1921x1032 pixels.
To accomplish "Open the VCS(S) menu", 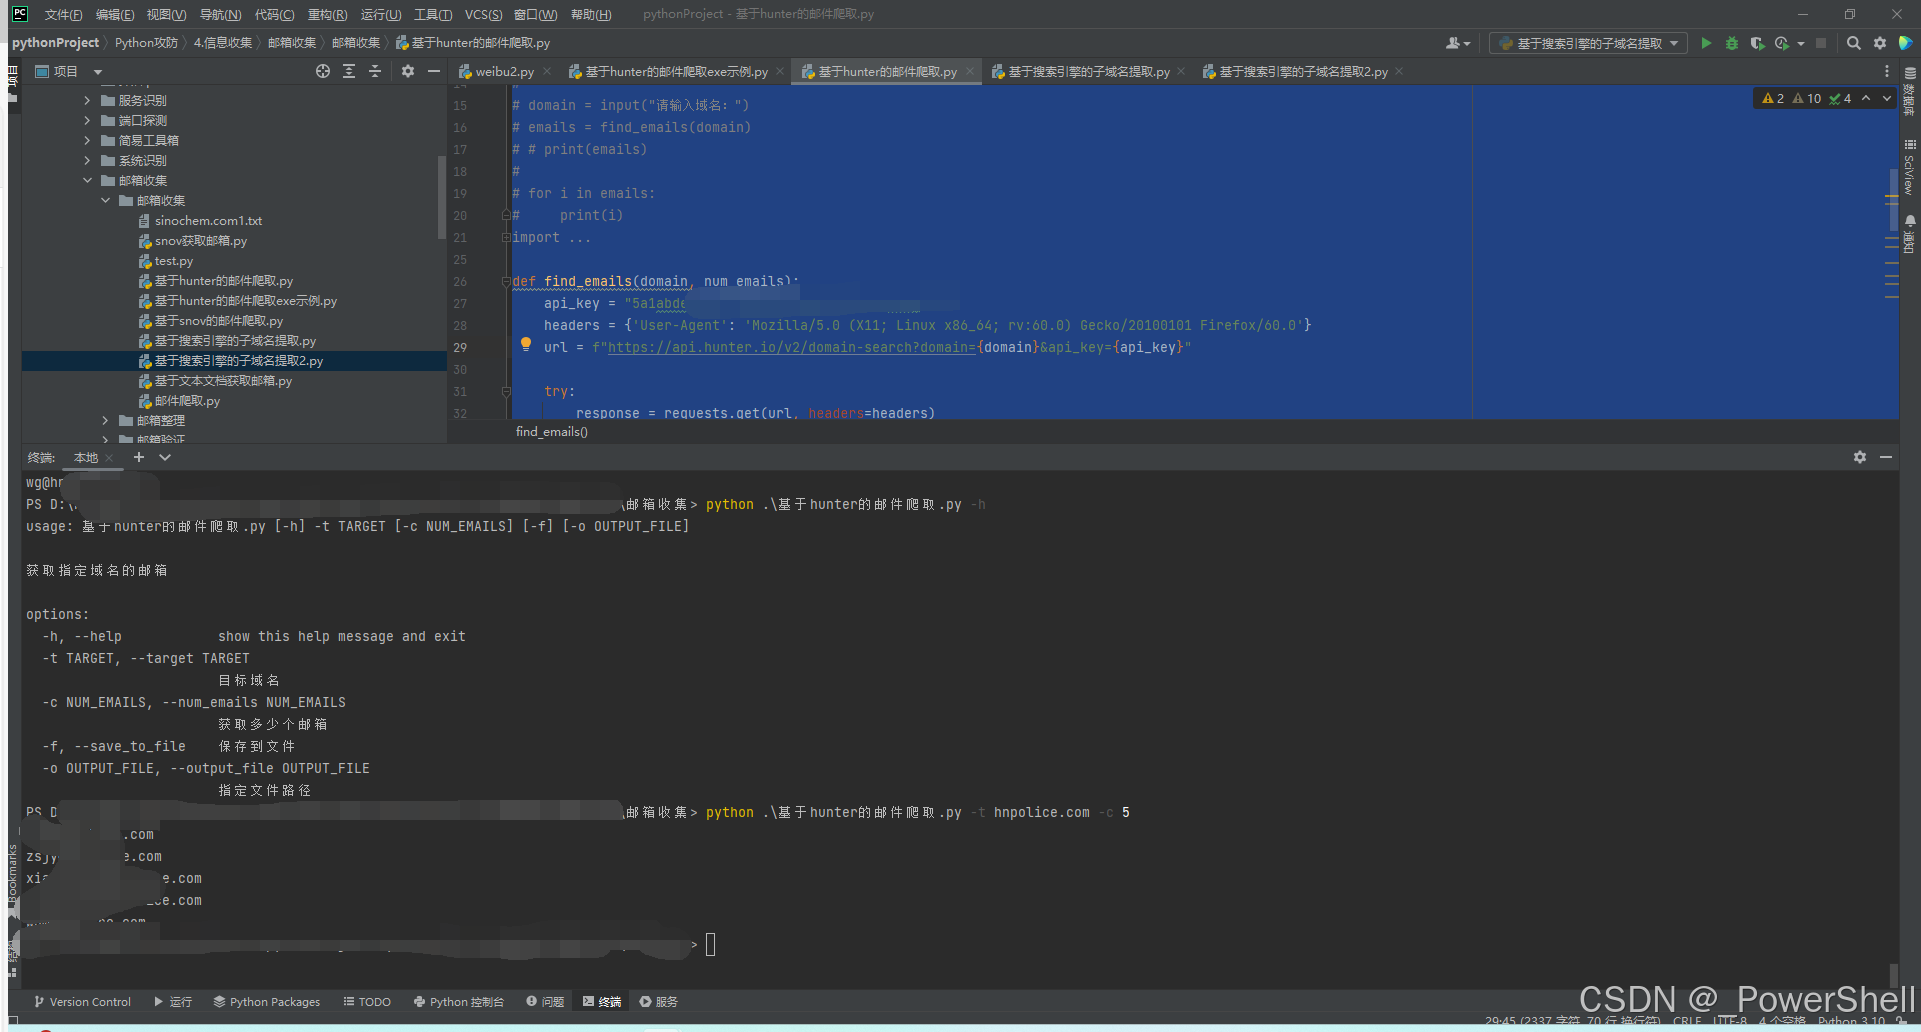I will (x=484, y=14).
